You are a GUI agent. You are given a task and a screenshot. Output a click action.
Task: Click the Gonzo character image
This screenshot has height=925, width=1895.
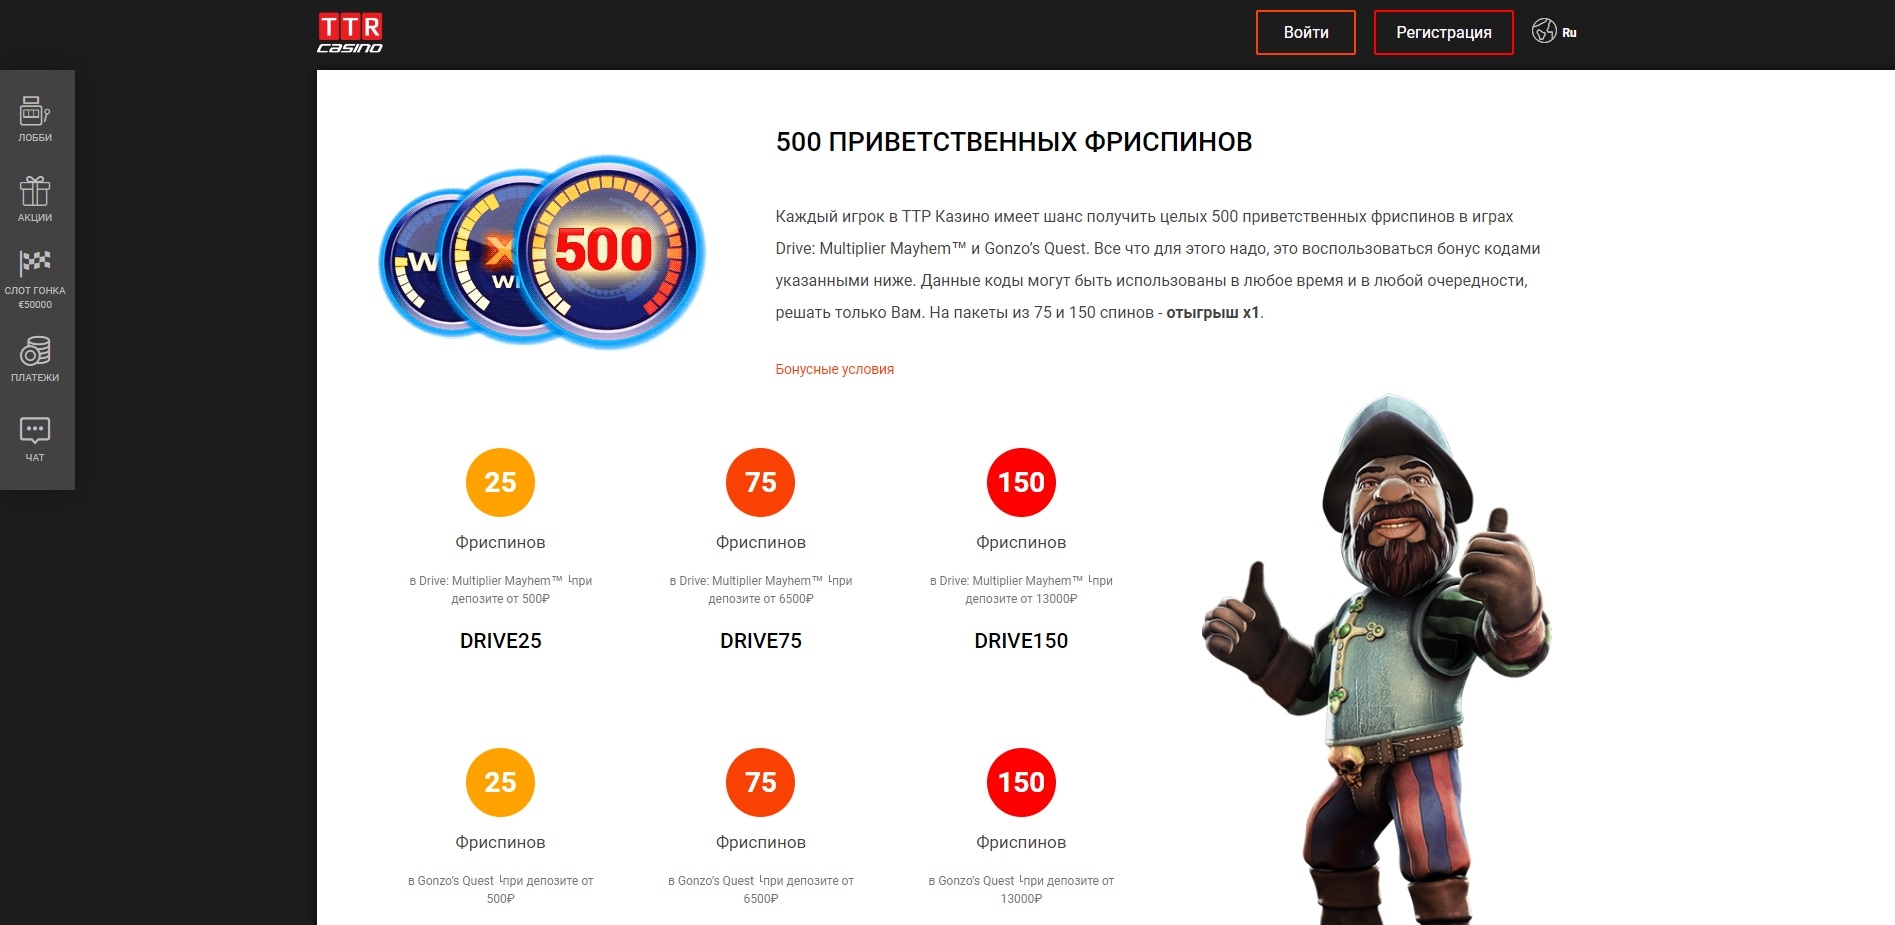point(1378,660)
